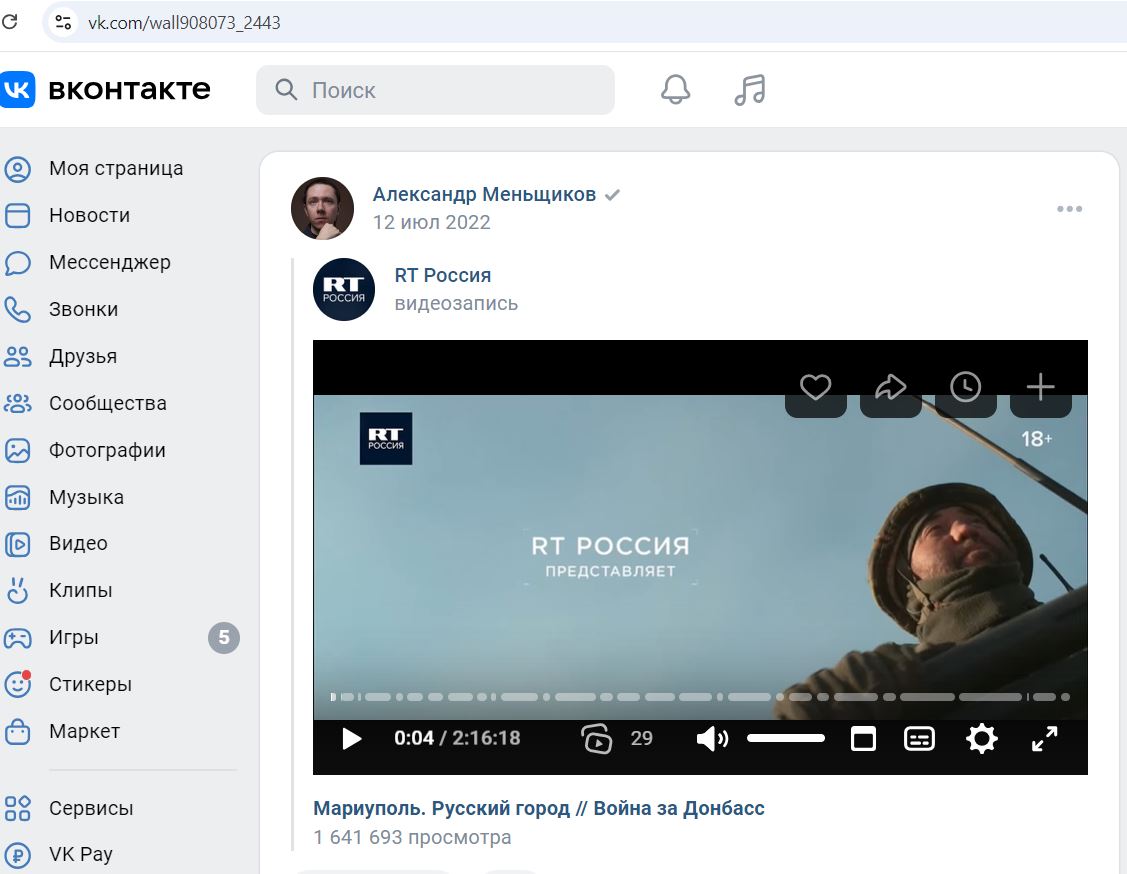Click the Клипы sidebar icon

coord(17,590)
